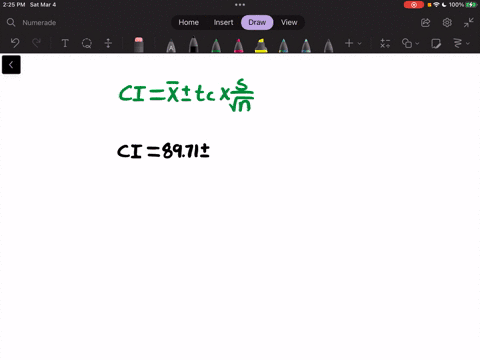Viewport: 480px width, 360px height.
Task: Tap the black CI = 89.71 handwriting
Action: (163, 151)
